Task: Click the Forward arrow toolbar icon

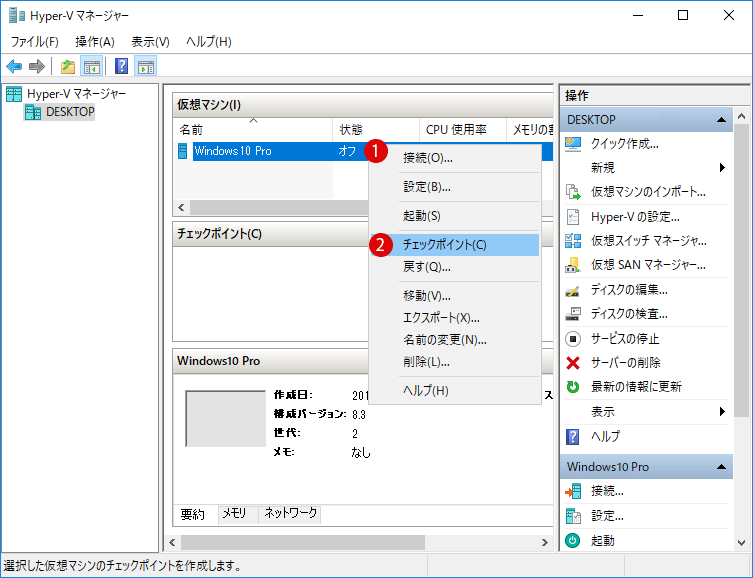Action: [x=37, y=66]
